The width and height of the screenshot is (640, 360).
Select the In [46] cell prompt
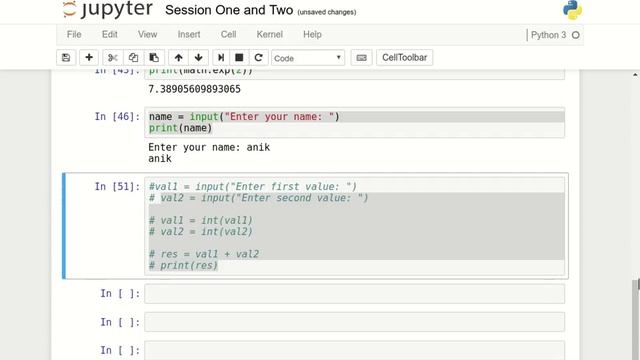point(117,117)
